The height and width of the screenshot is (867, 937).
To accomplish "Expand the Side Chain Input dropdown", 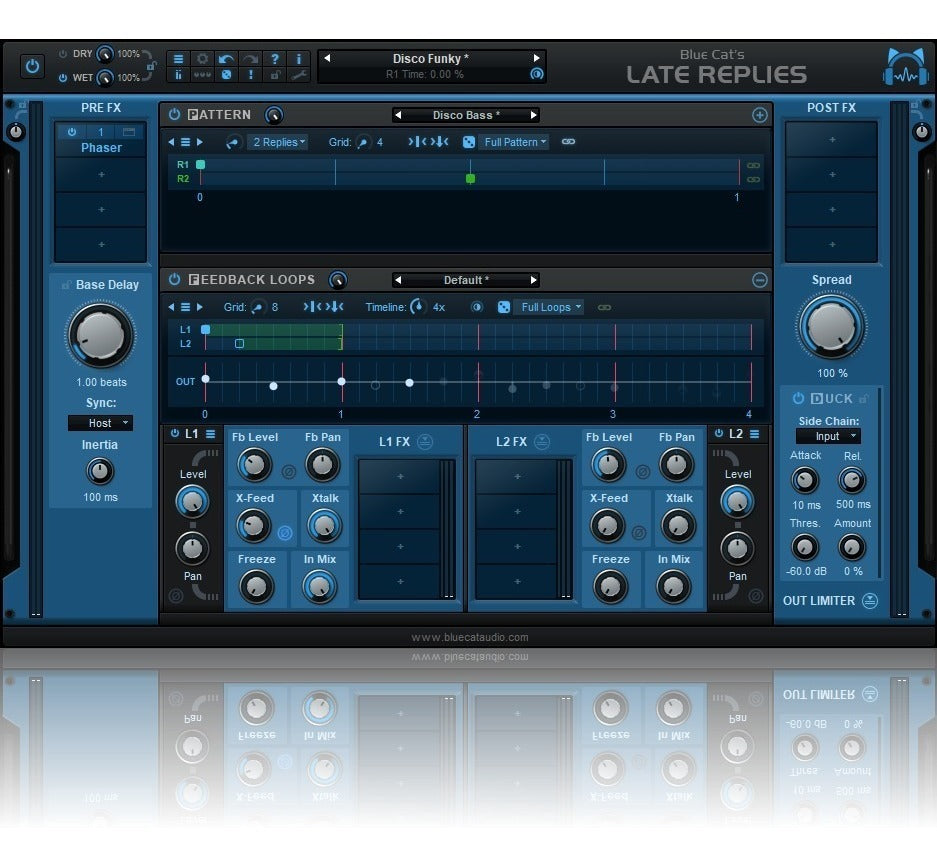I will [828, 436].
